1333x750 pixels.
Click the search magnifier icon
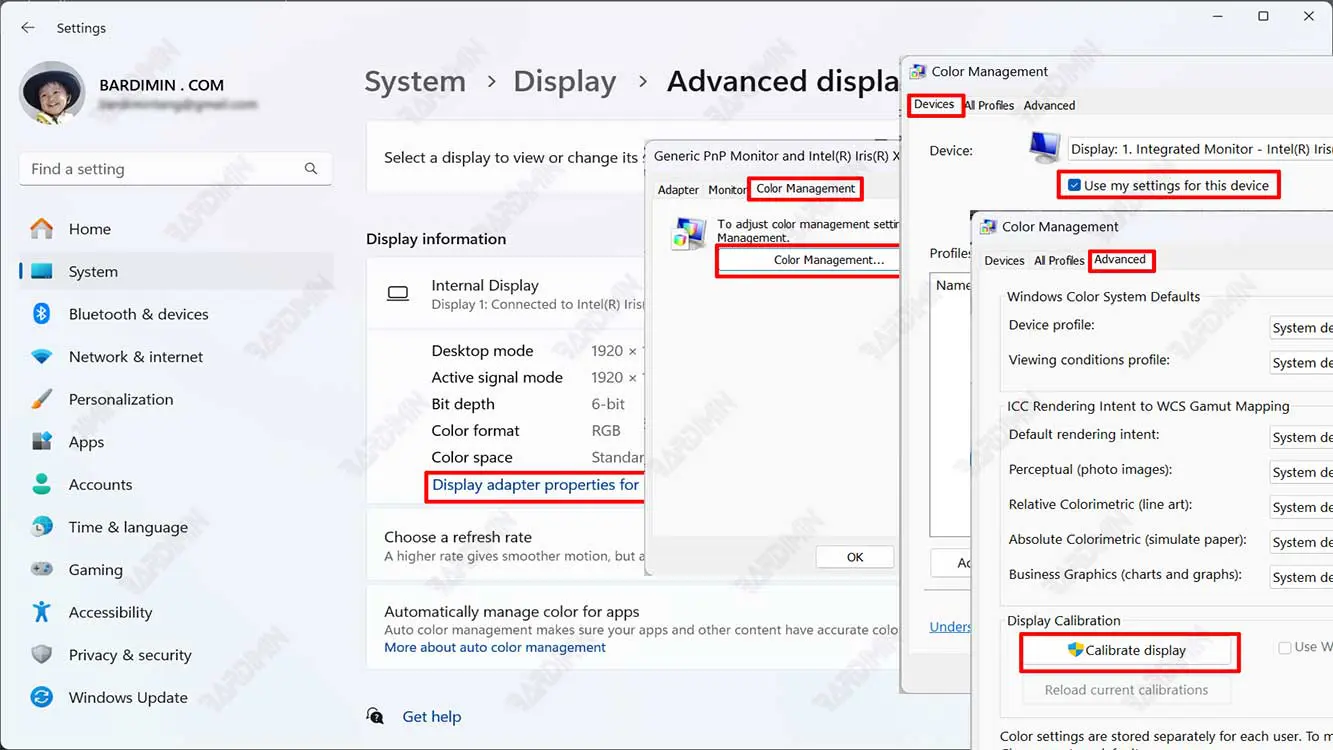pos(311,169)
